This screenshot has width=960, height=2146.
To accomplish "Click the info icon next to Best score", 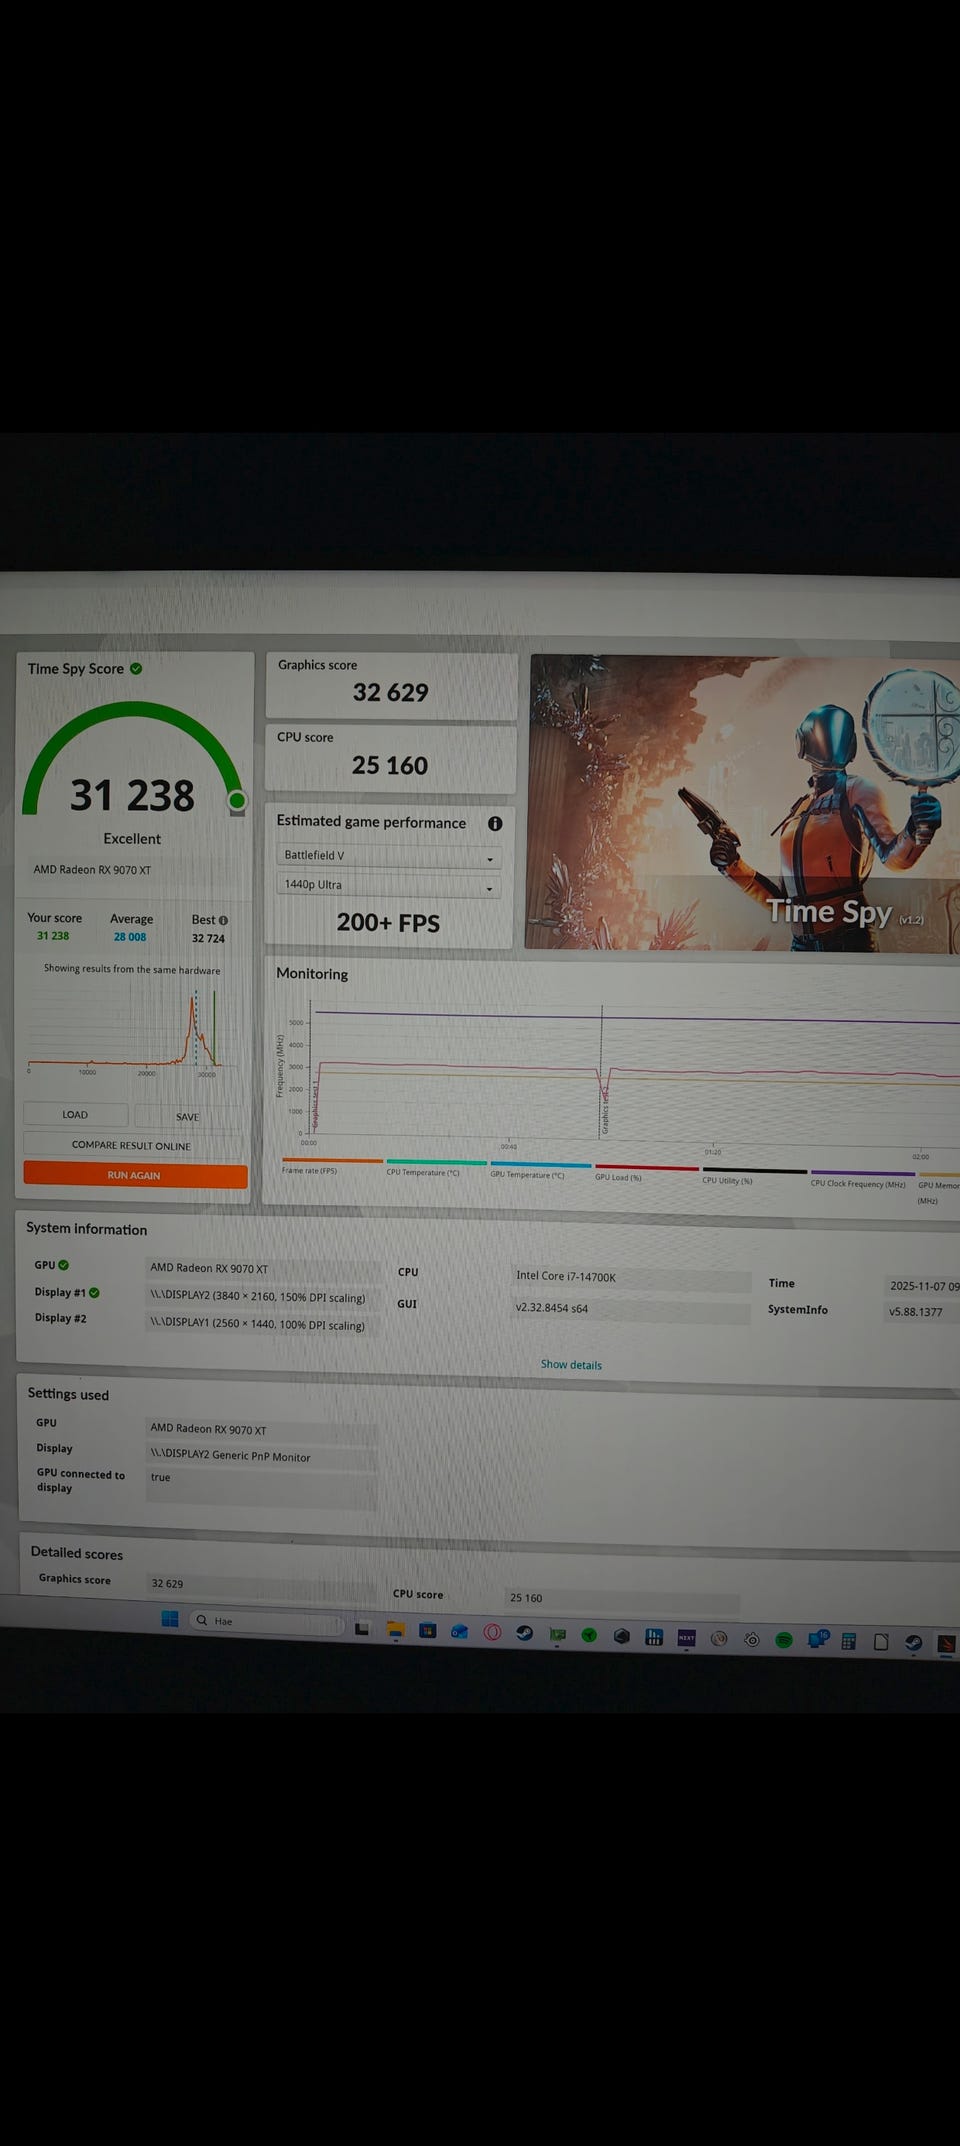I will click(x=223, y=920).
